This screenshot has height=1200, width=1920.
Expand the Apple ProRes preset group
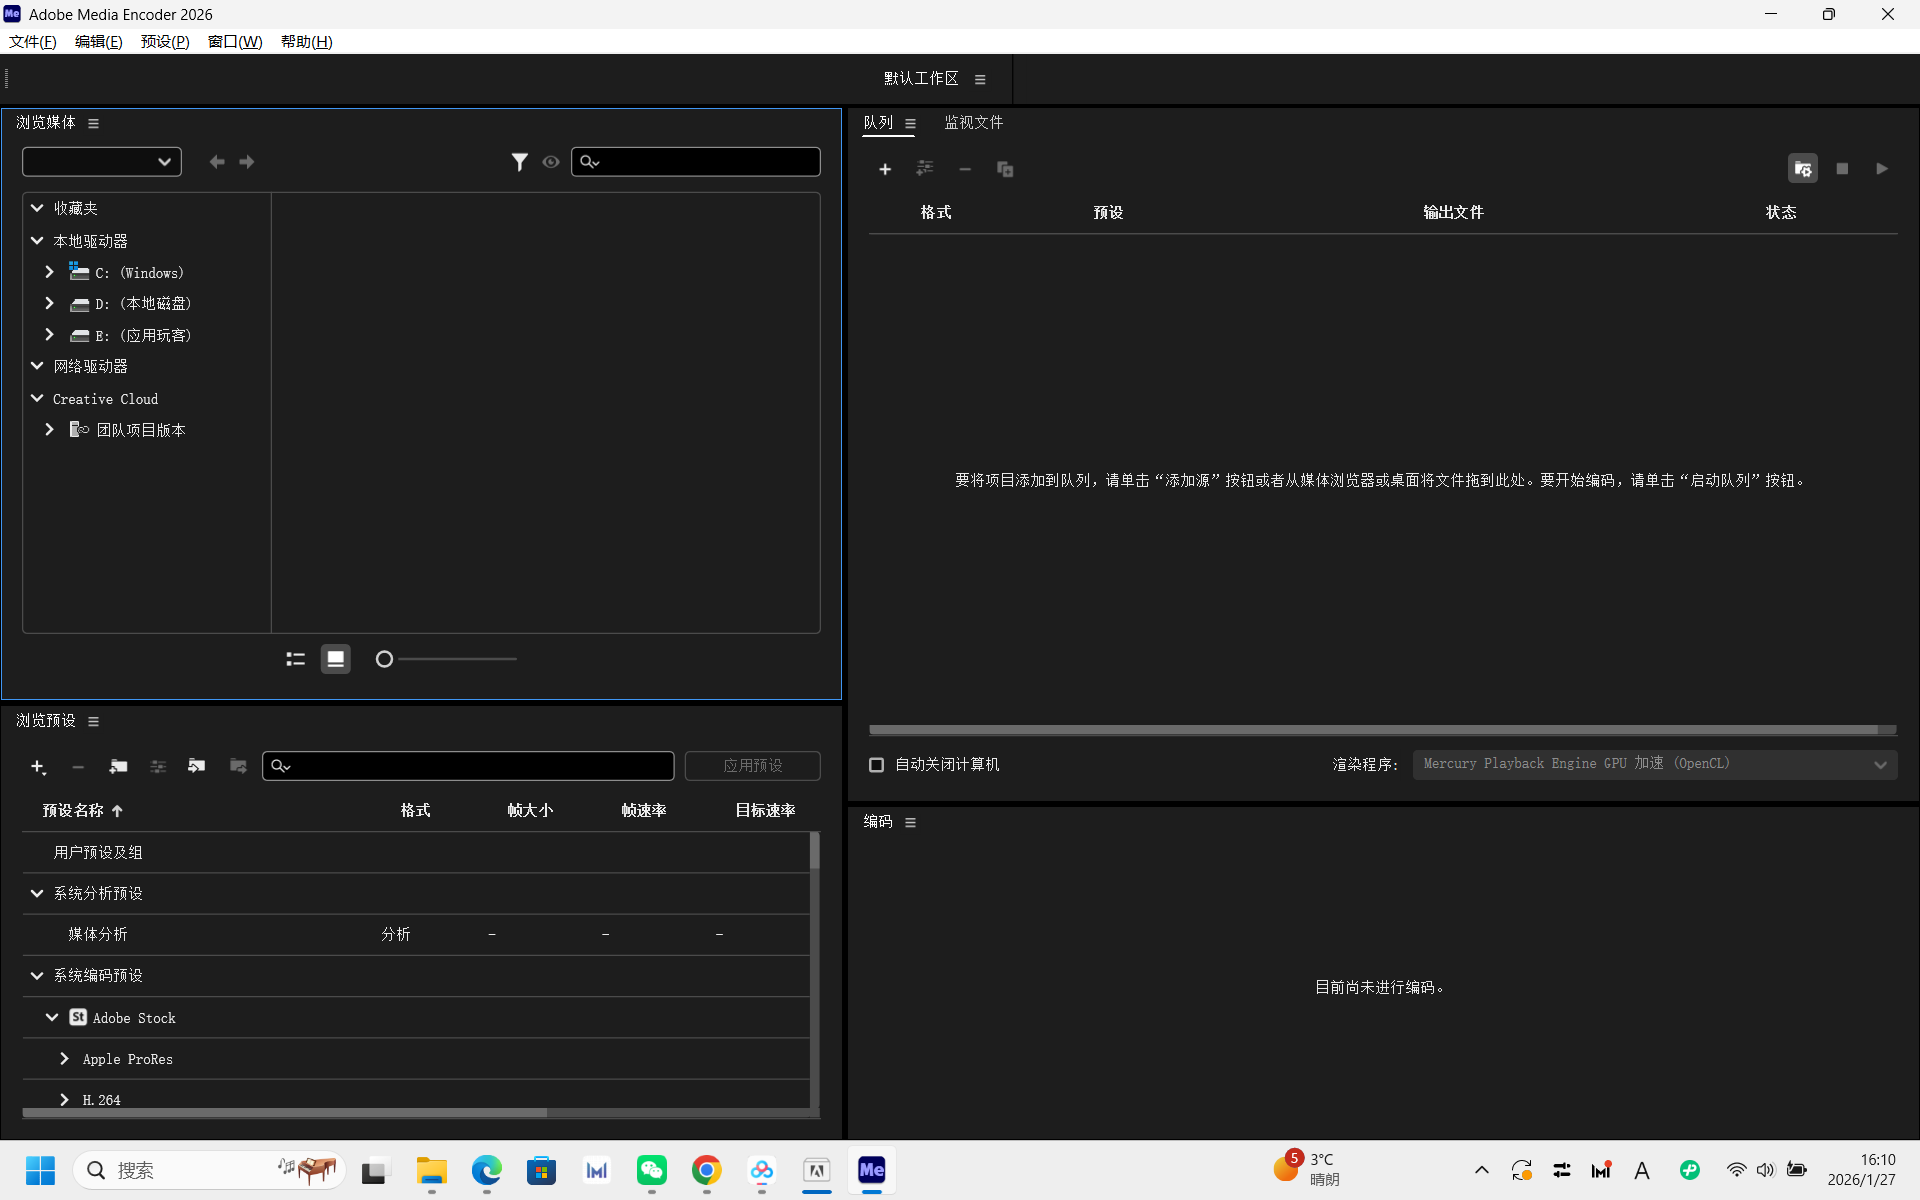(x=64, y=1059)
